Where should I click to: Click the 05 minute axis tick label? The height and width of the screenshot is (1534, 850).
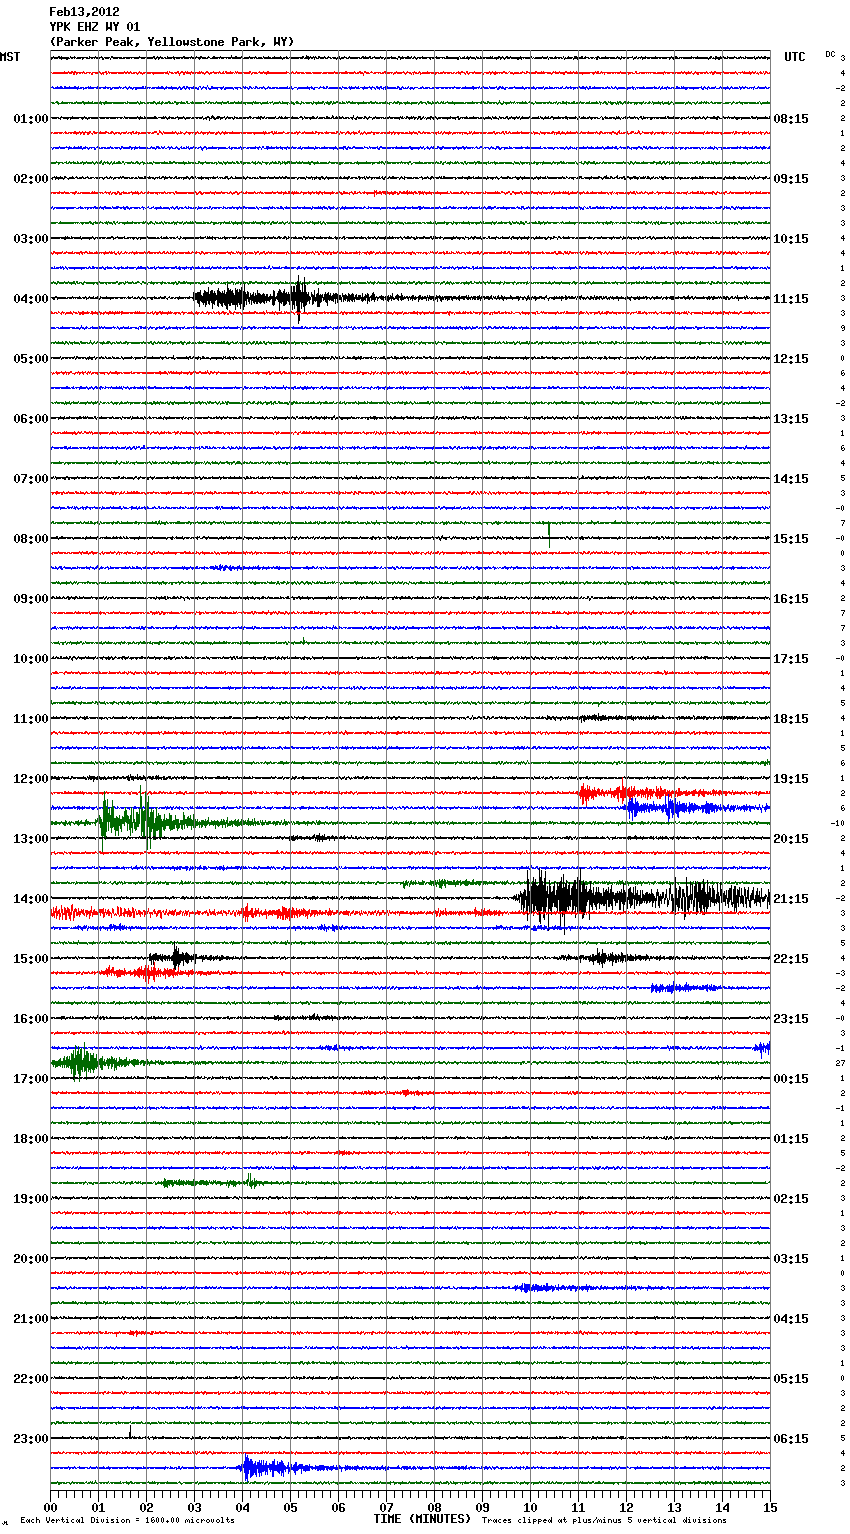pos(291,1507)
